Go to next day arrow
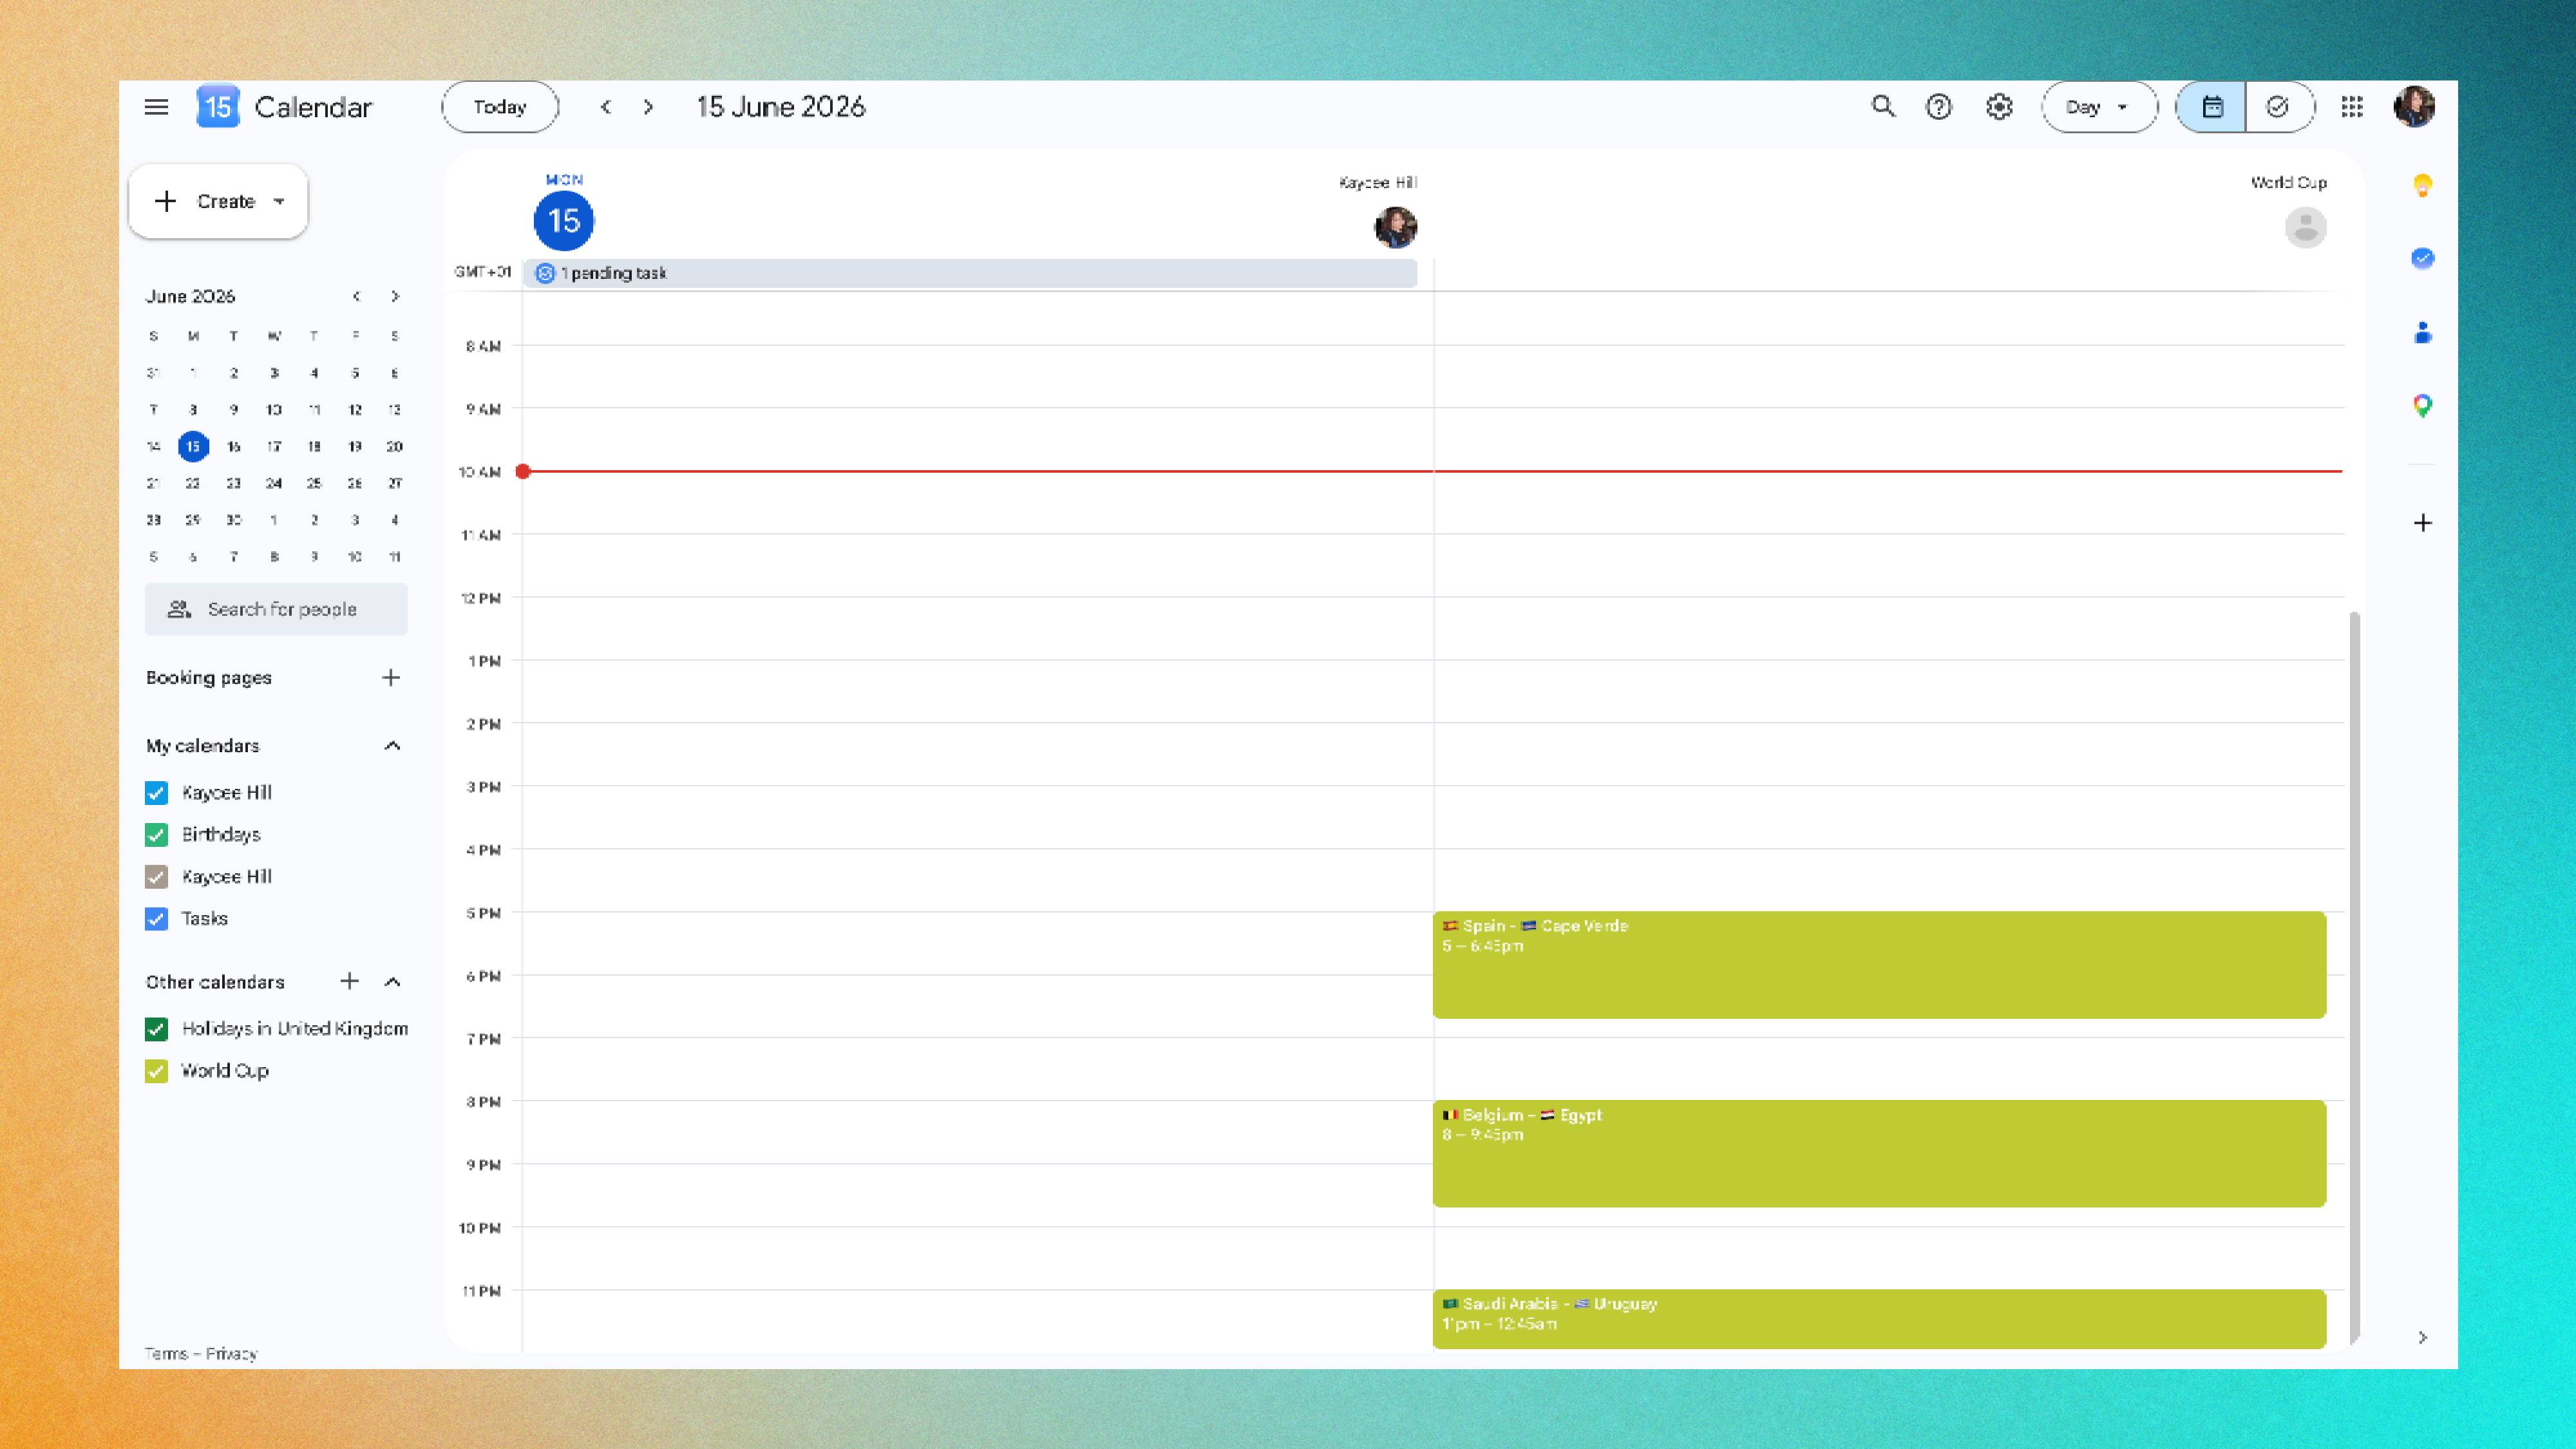Image resolution: width=2576 pixels, height=1449 pixels. (x=648, y=107)
